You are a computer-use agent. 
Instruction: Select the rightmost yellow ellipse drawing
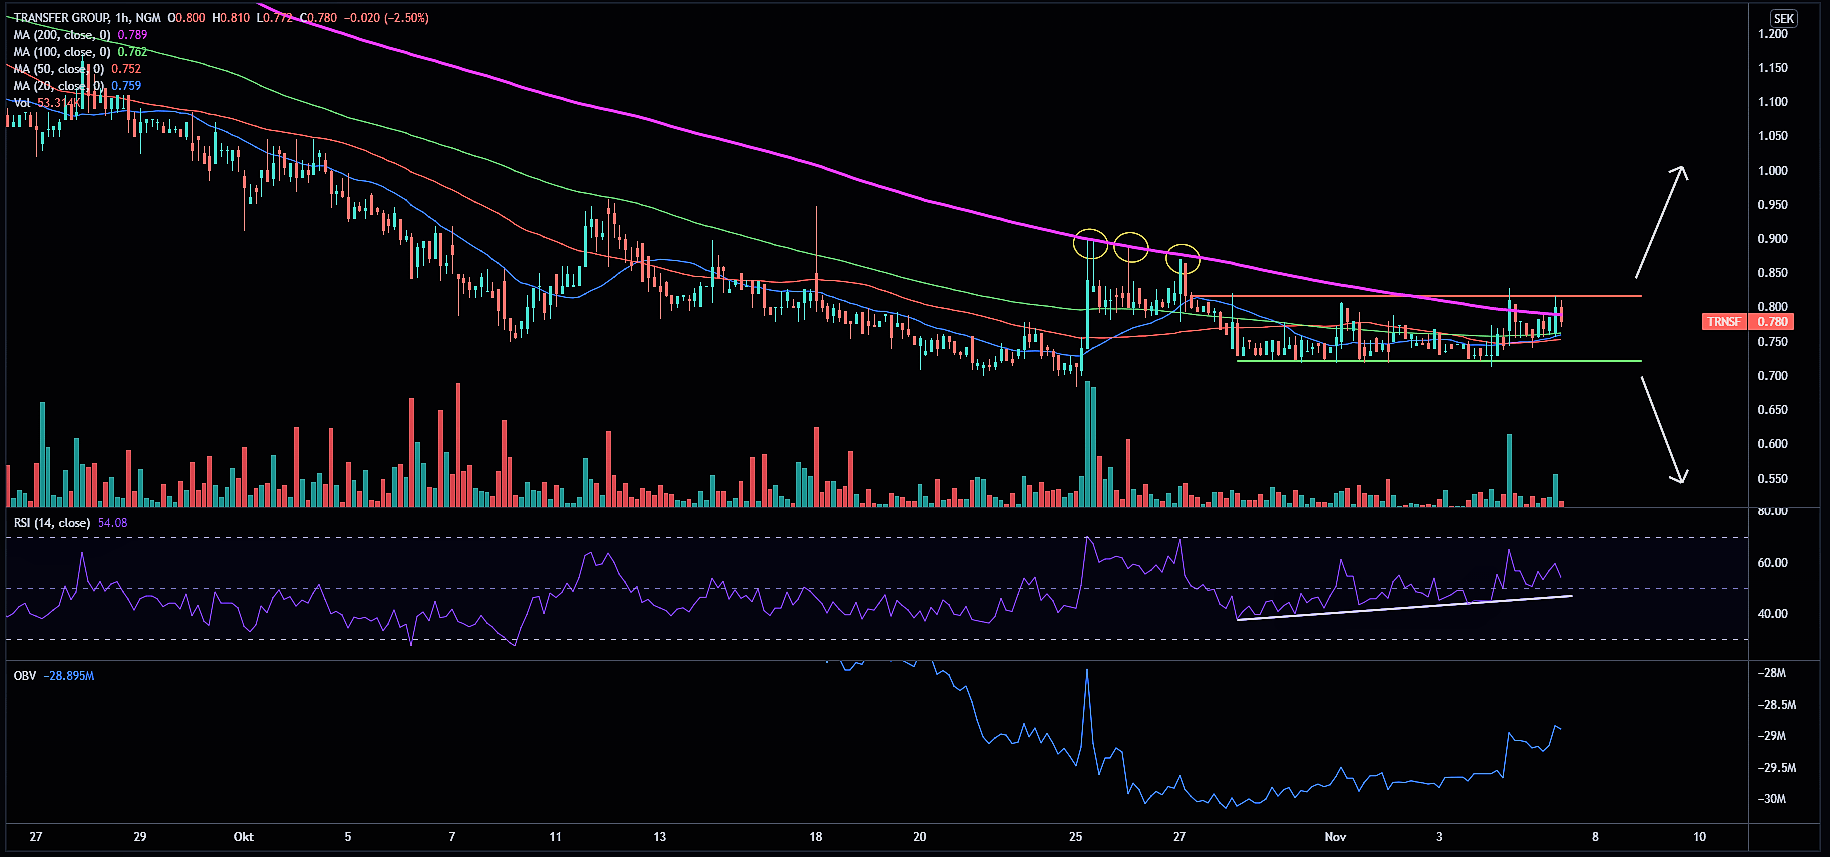coord(1183,257)
